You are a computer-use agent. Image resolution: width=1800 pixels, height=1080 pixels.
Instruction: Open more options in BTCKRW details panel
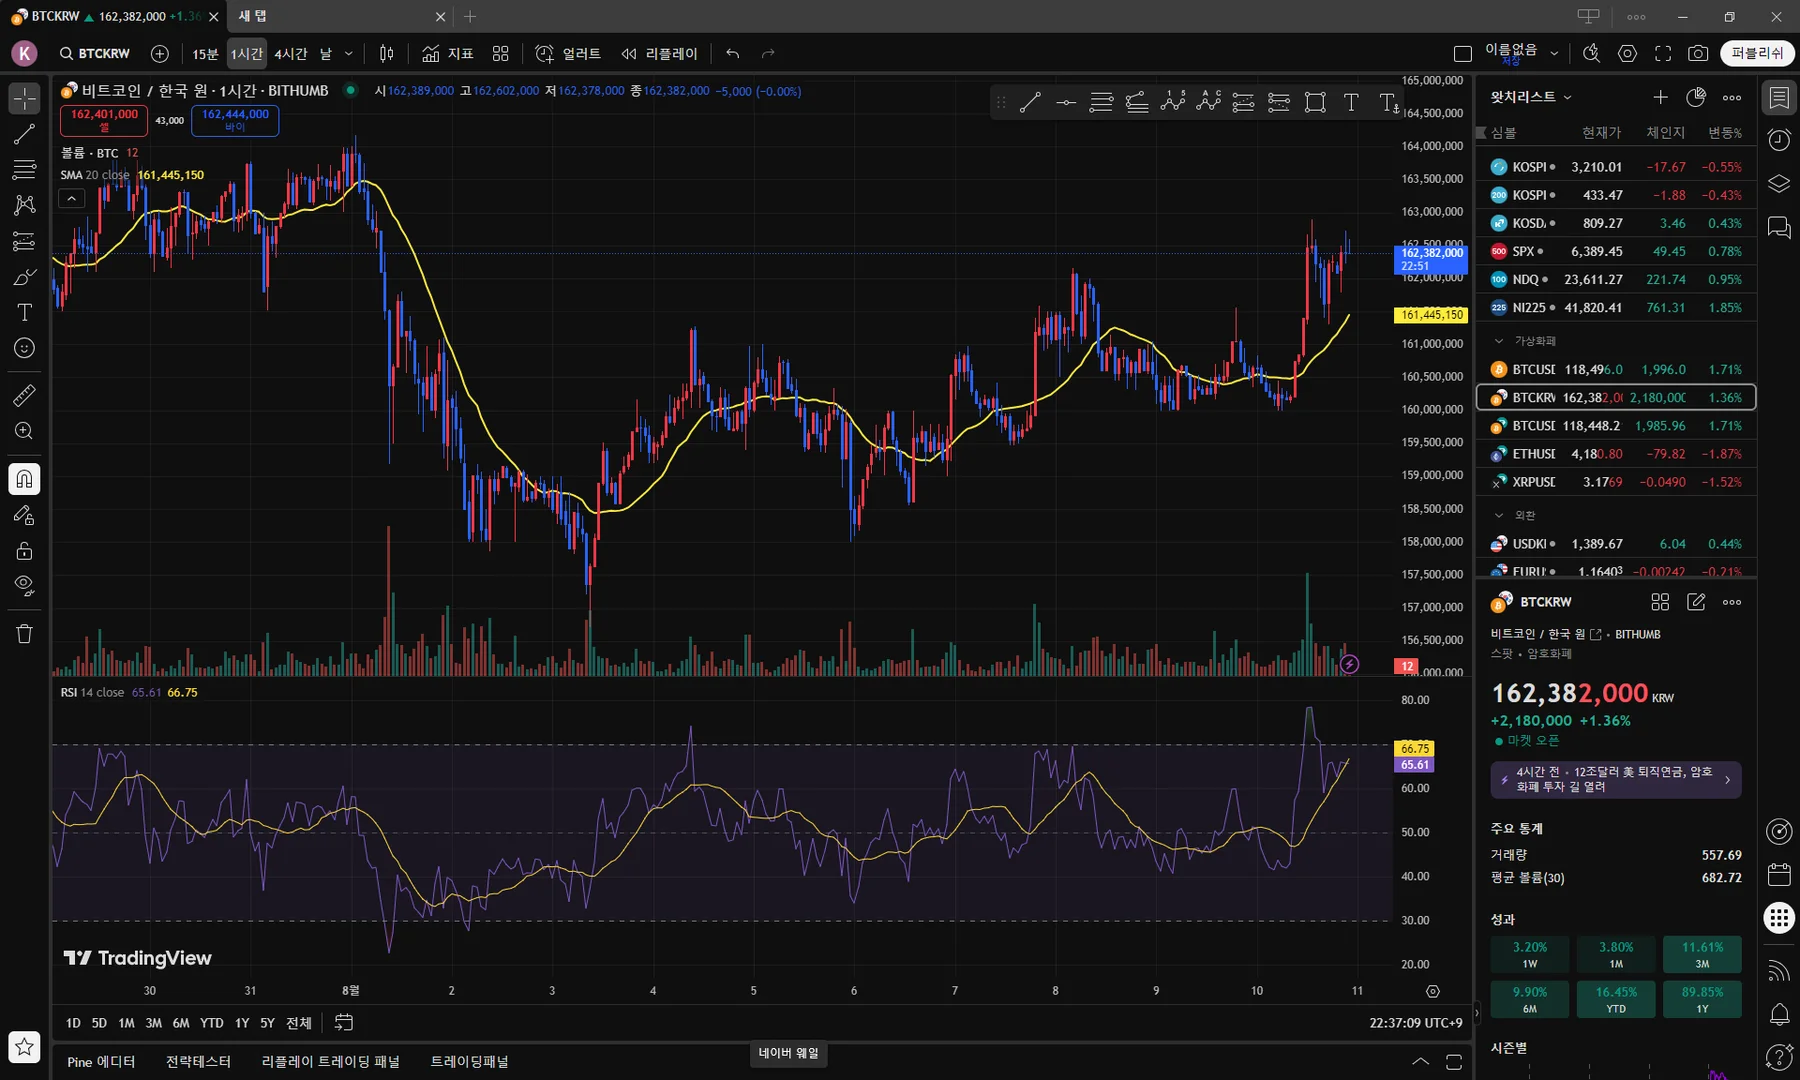(1732, 602)
